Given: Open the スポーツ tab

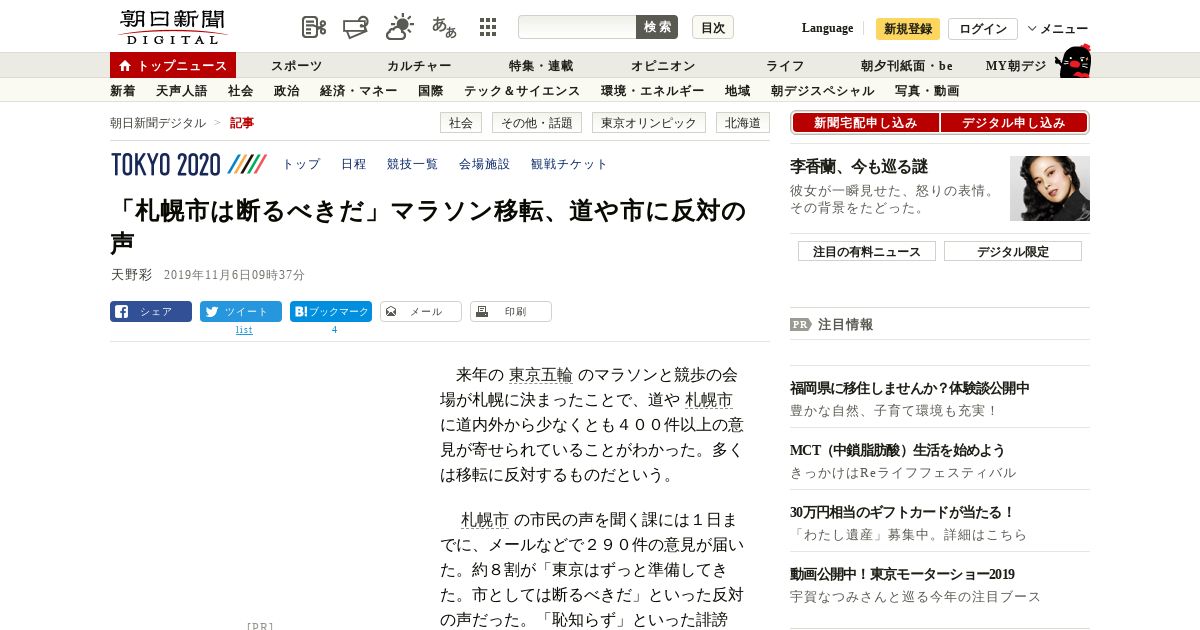Looking at the screenshot, I should [x=297, y=66].
